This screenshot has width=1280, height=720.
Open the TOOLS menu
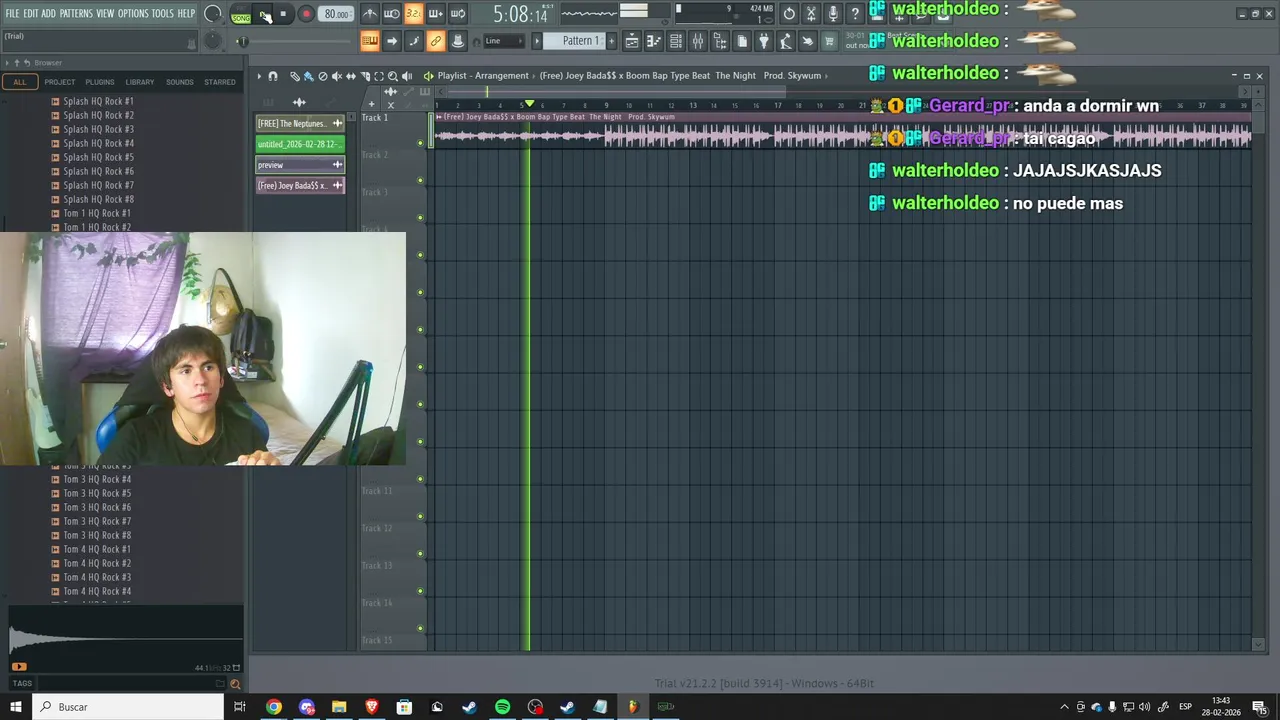pos(162,13)
